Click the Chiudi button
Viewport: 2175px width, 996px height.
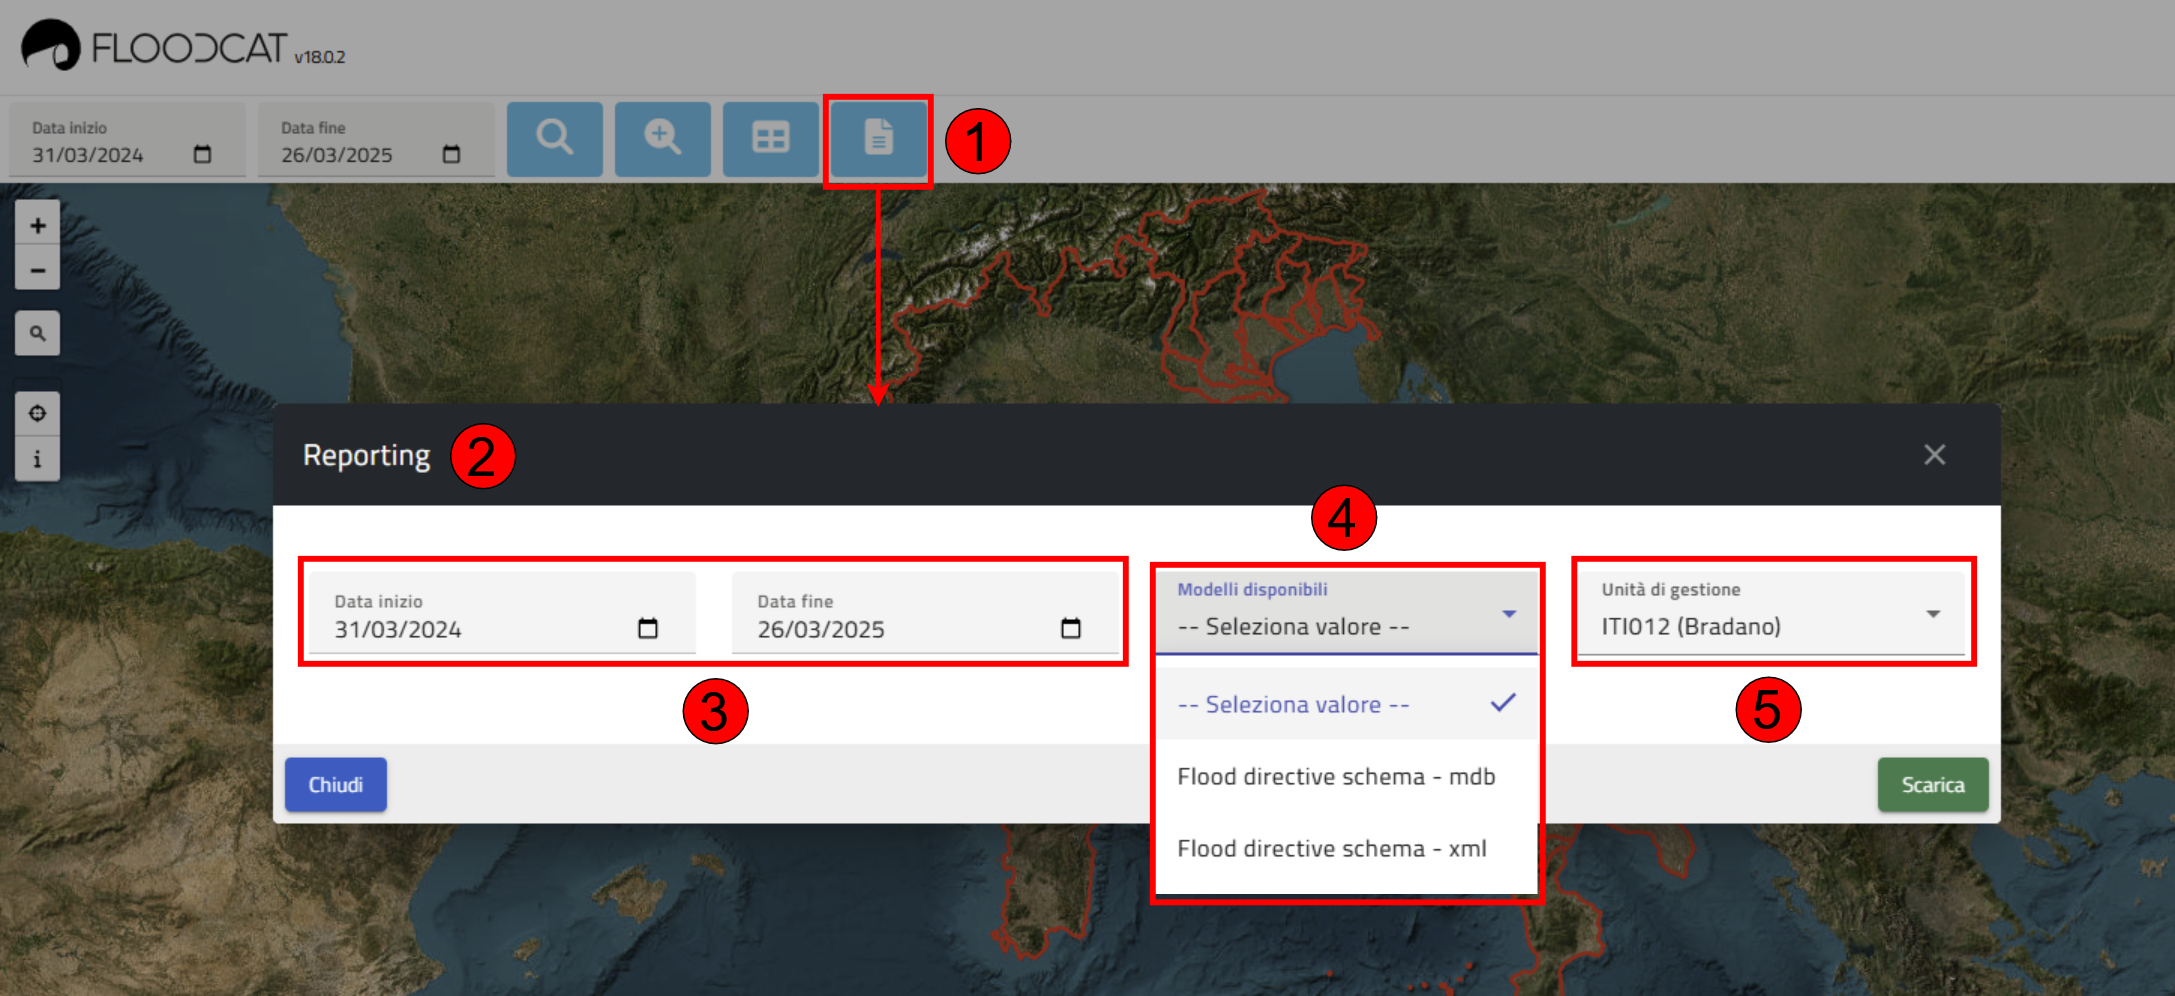[336, 785]
